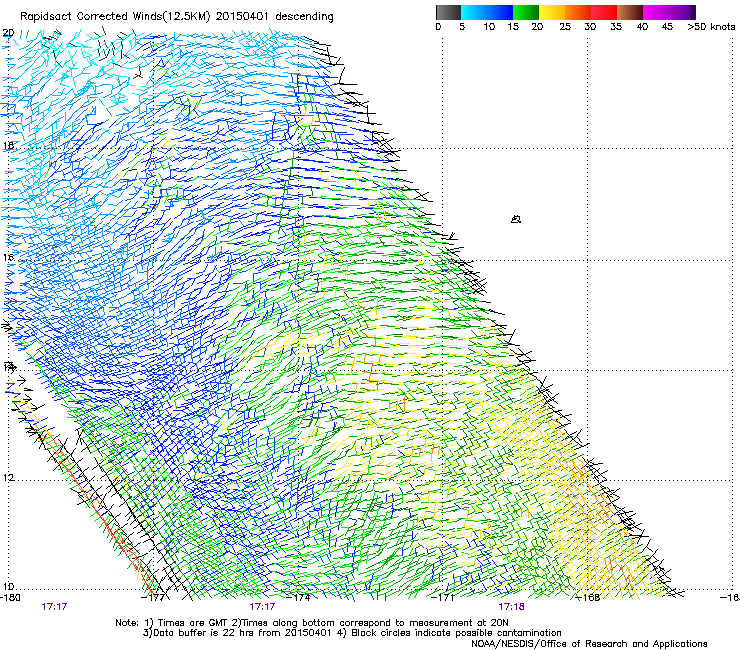The width and height of the screenshot is (740, 650).
Task: Click the '20150401' date in the title
Action: pyautogui.click(x=242, y=16)
